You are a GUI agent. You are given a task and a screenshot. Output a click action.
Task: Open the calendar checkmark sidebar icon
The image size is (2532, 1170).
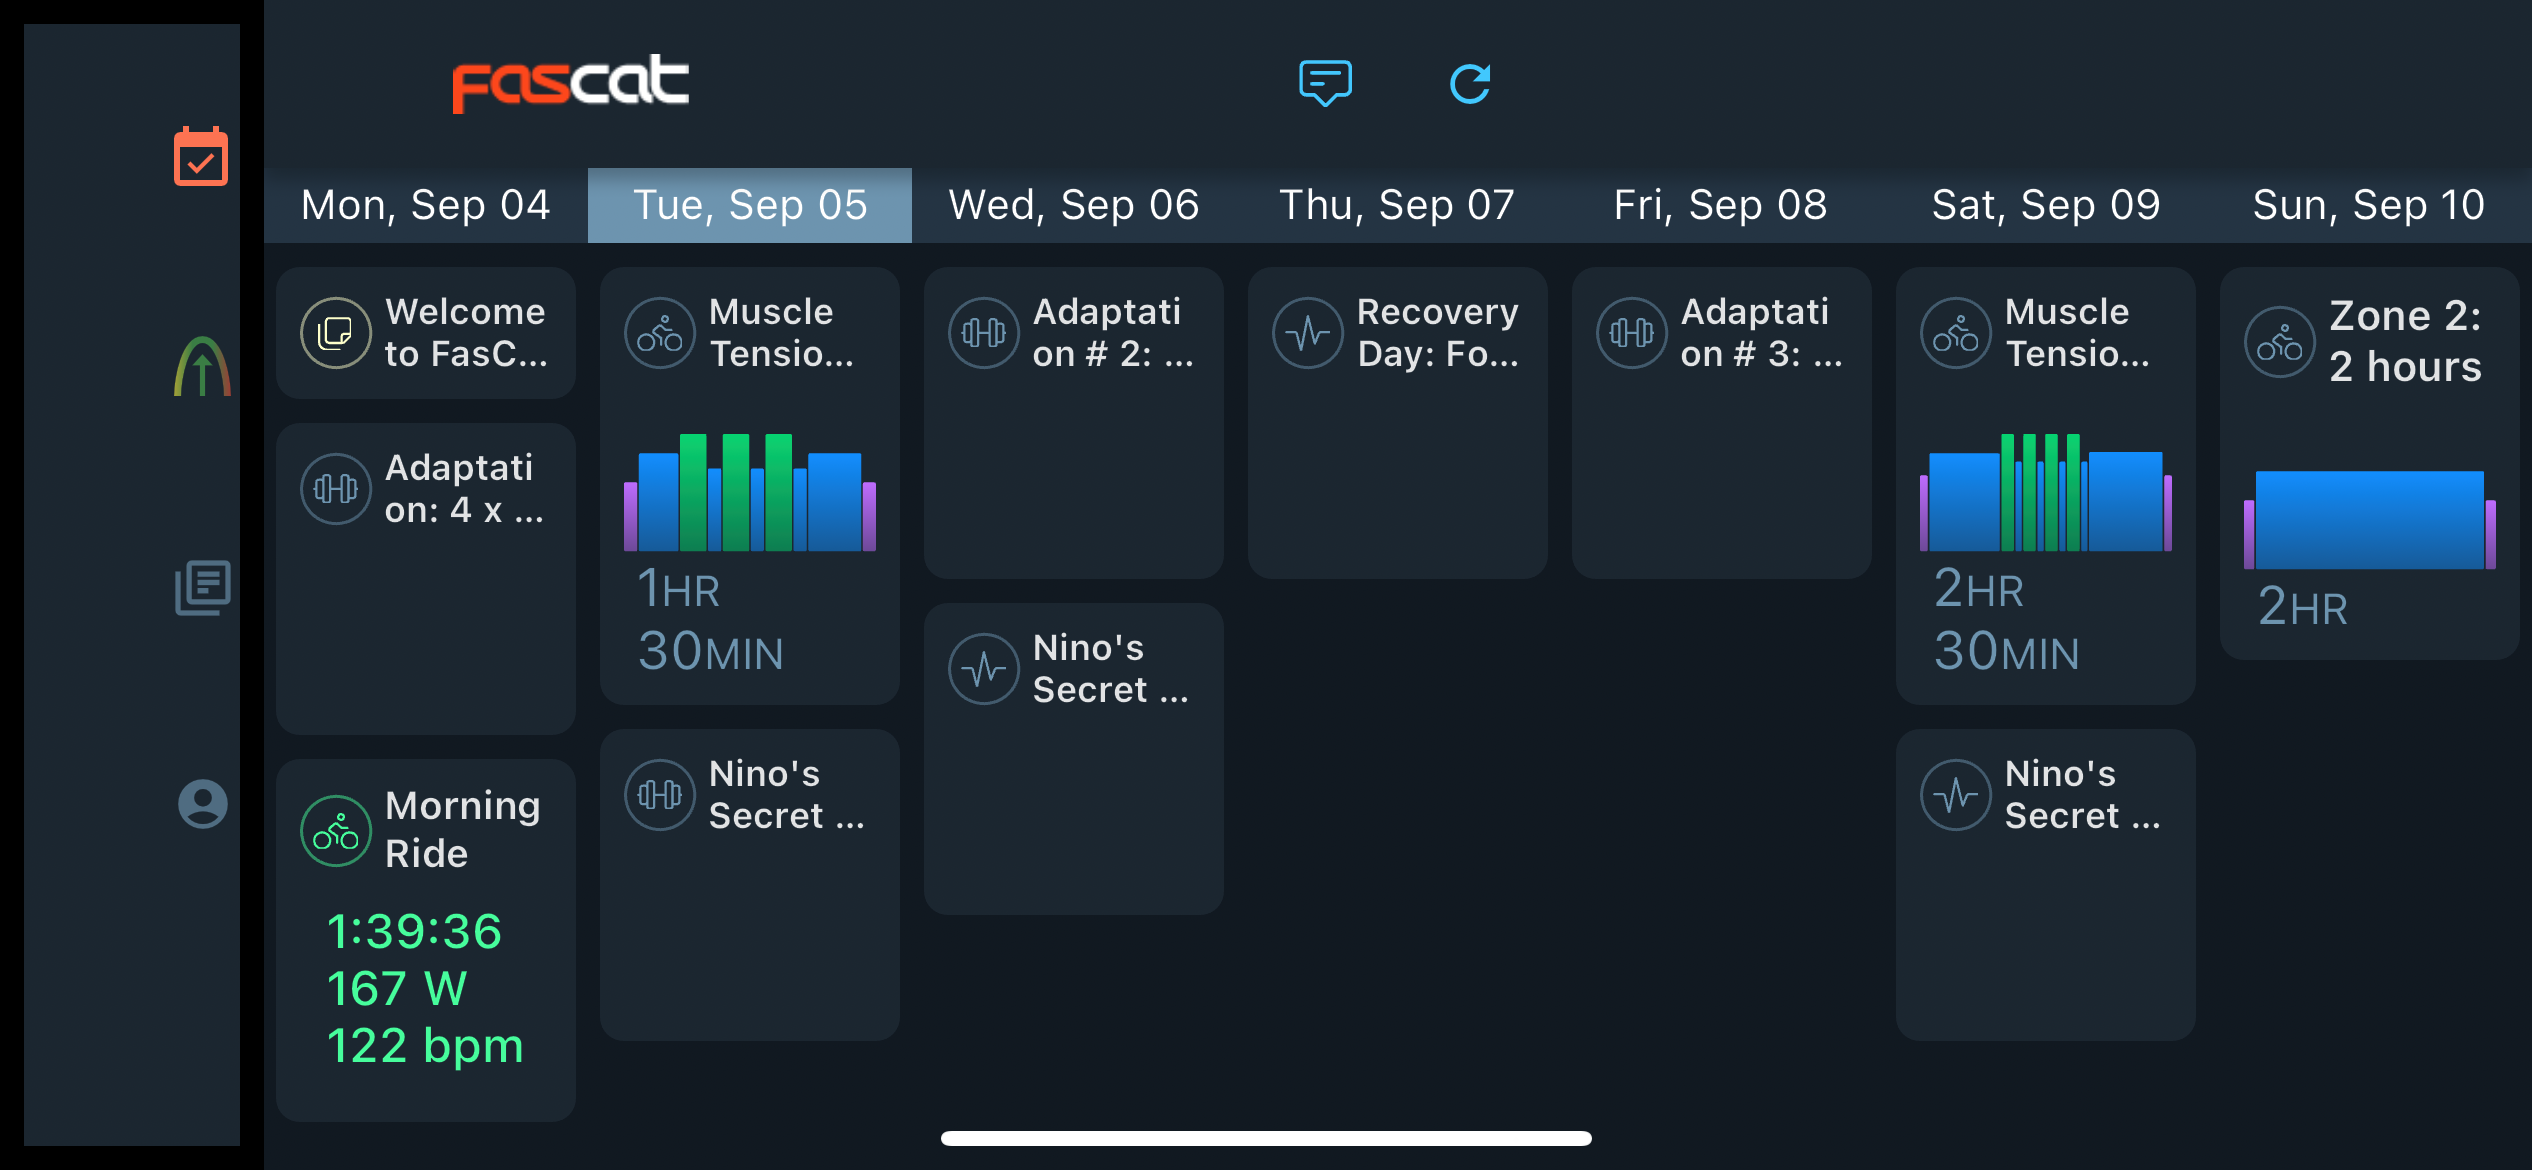tap(201, 156)
